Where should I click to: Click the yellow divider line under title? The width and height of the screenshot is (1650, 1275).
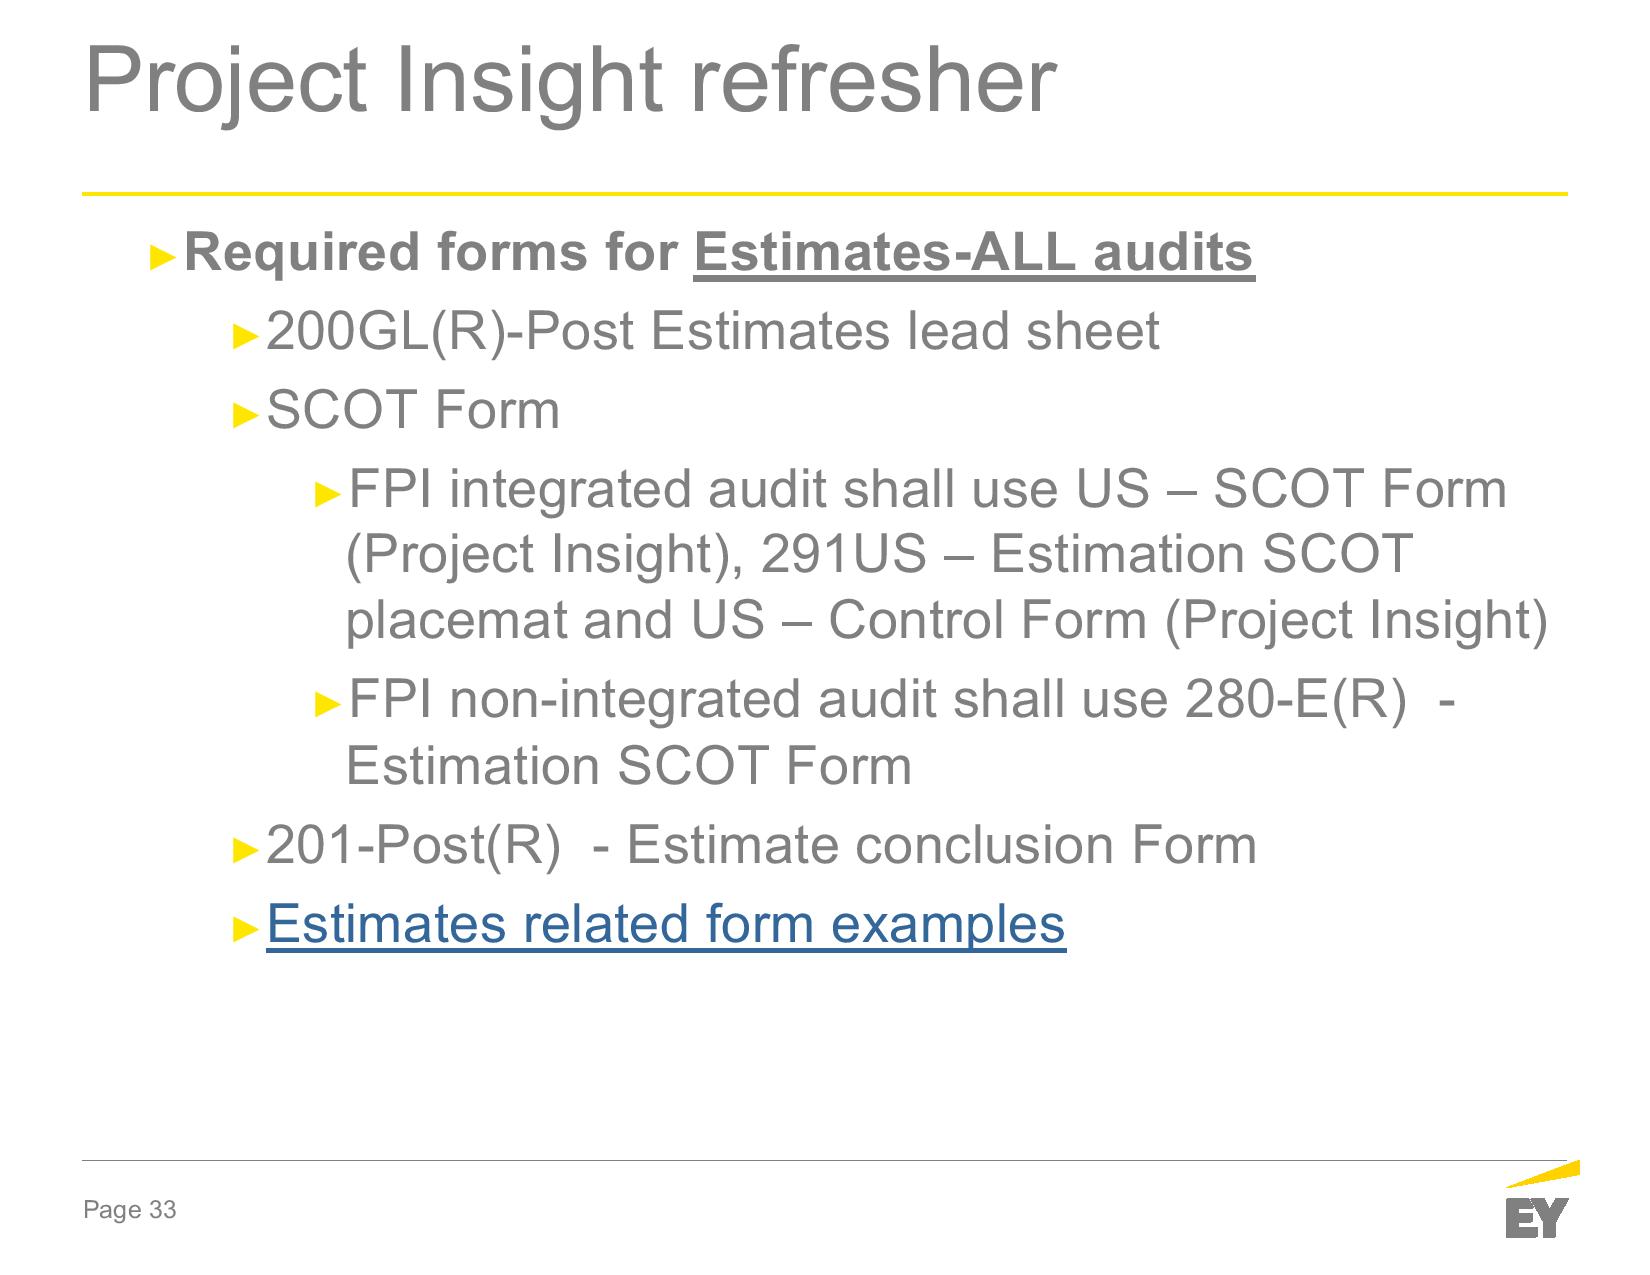coord(824,193)
